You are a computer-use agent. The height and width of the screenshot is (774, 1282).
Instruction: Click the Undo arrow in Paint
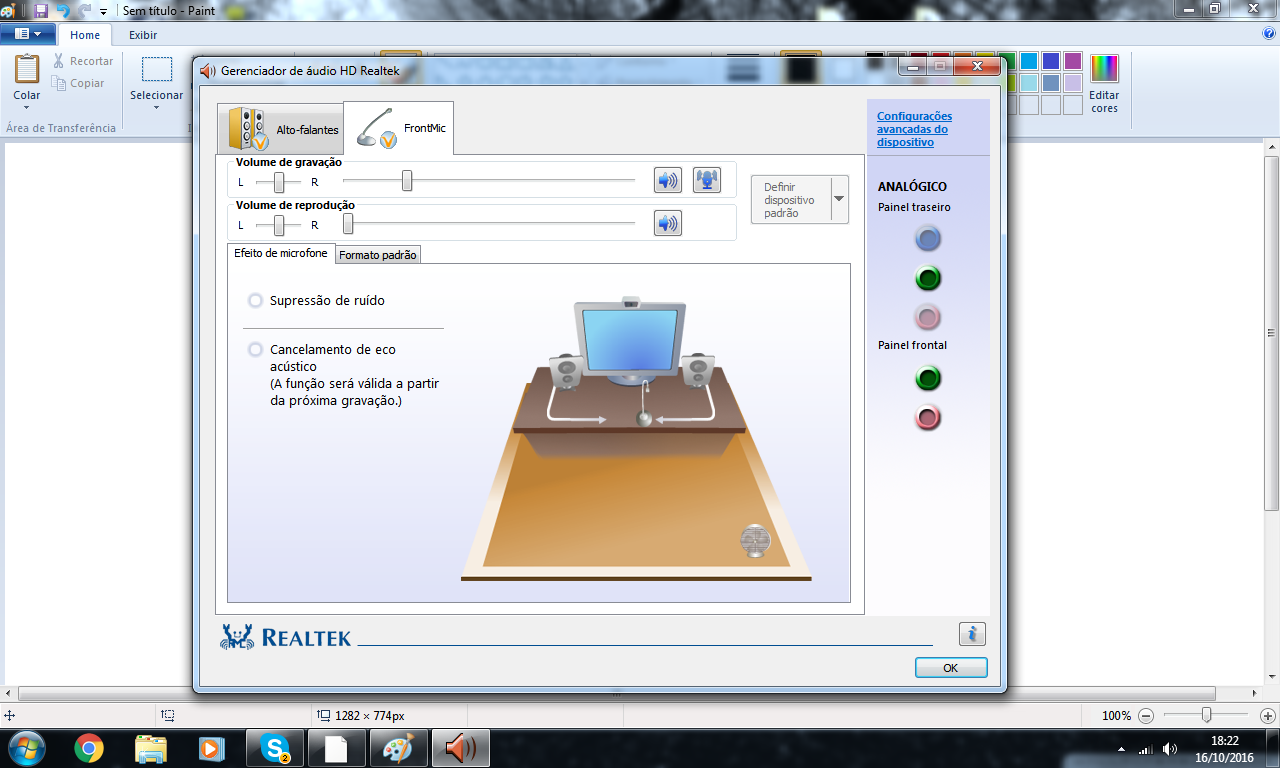tap(64, 10)
